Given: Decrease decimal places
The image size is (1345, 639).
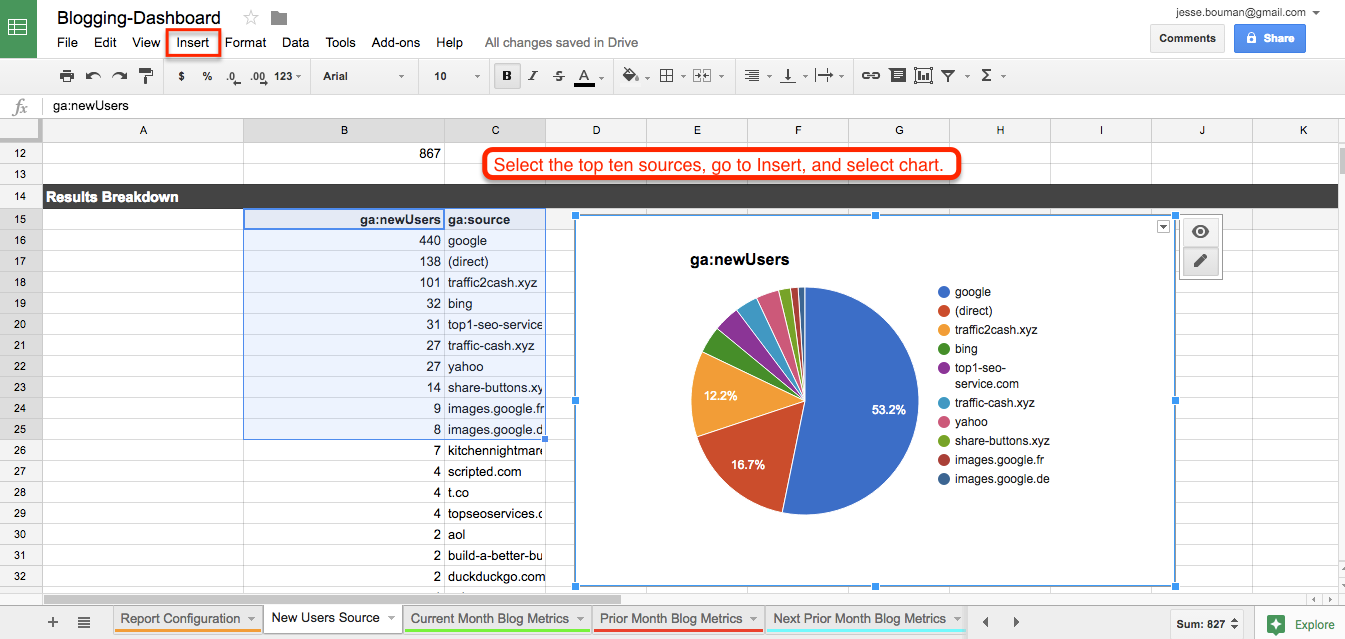Looking at the screenshot, I should [232, 76].
